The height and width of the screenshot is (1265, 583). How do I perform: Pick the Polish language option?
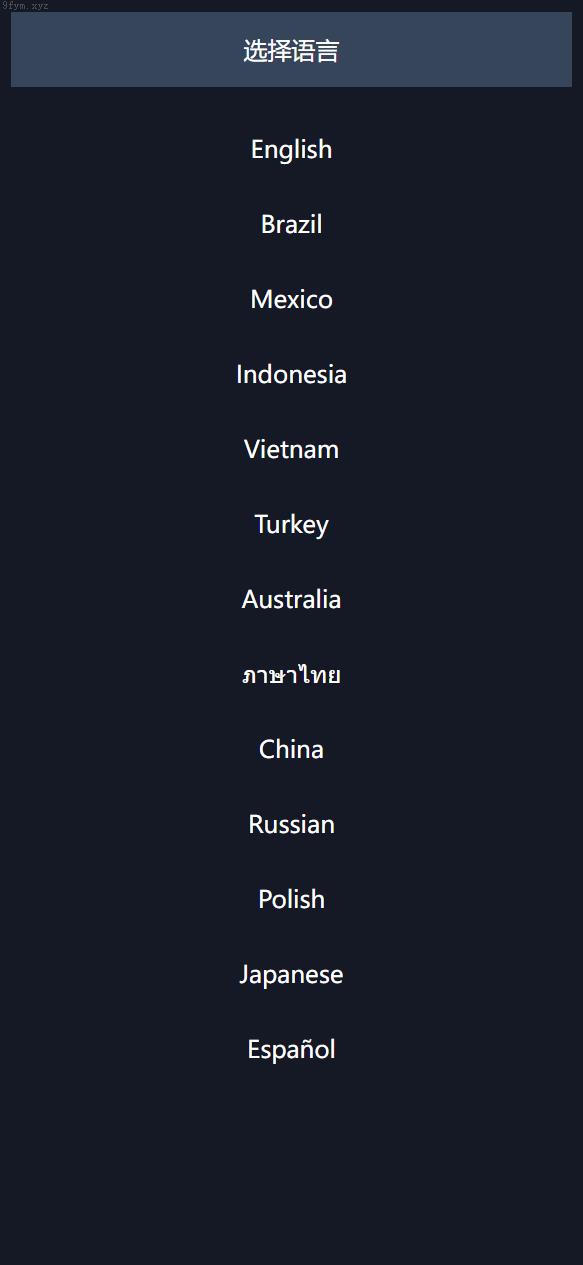click(291, 900)
